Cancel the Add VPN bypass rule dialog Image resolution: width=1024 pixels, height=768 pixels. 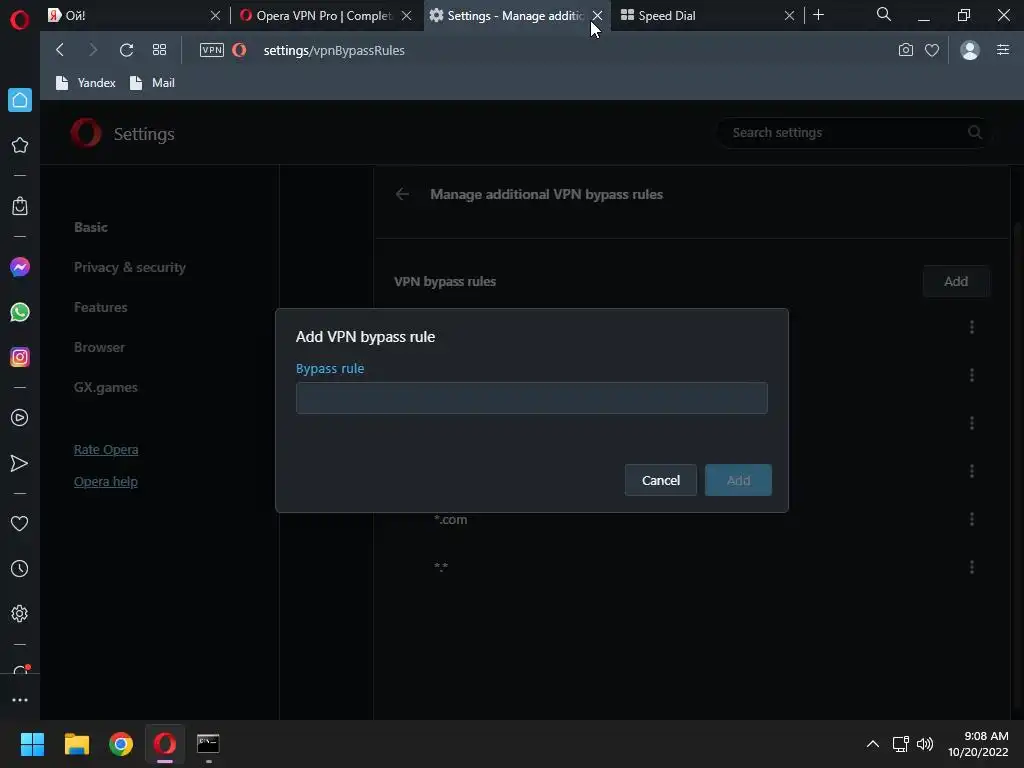tap(660, 480)
